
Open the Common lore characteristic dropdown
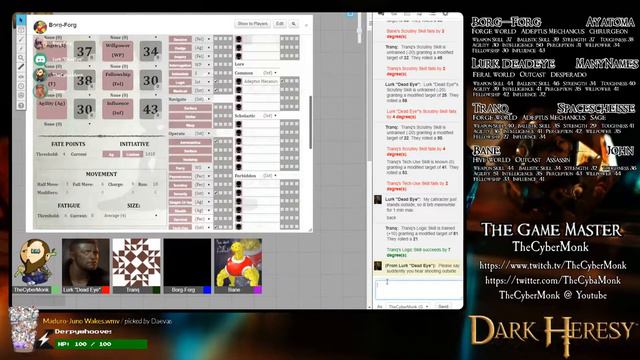269,73
